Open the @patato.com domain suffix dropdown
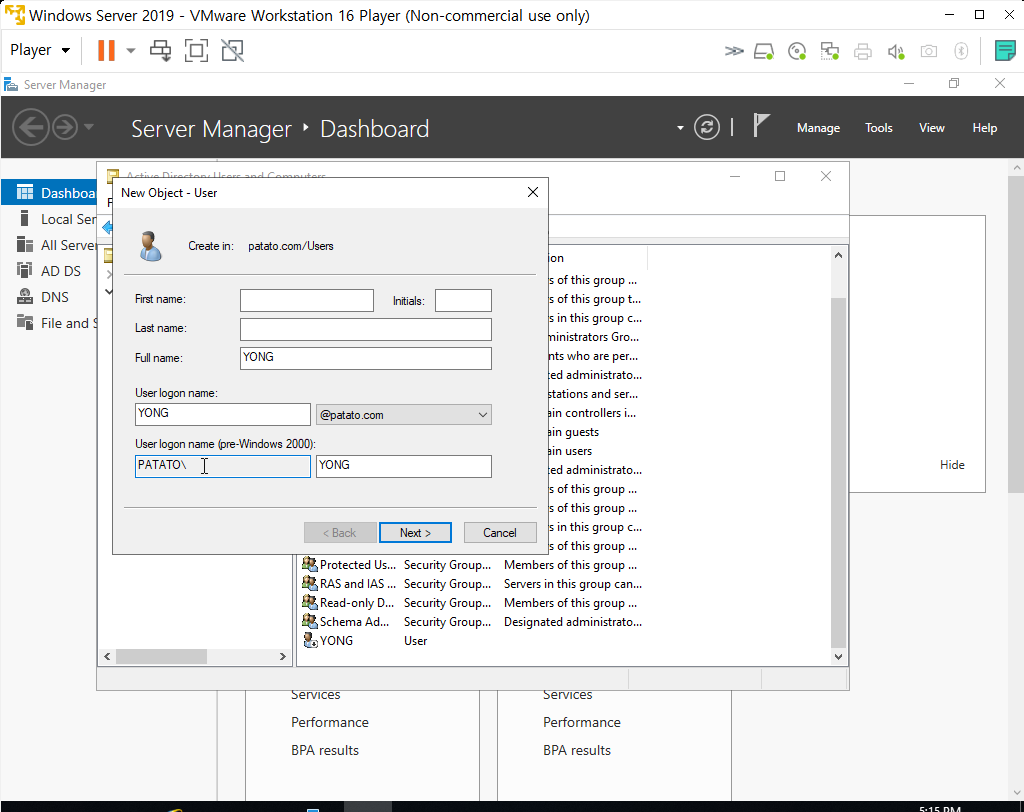The height and width of the screenshot is (812, 1024). click(404, 415)
